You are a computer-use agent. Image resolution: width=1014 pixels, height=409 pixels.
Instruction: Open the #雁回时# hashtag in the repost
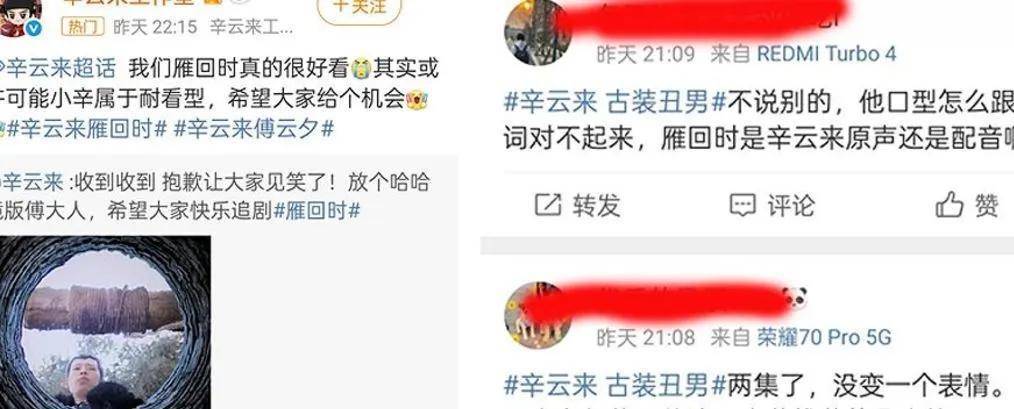(x=317, y=211)
